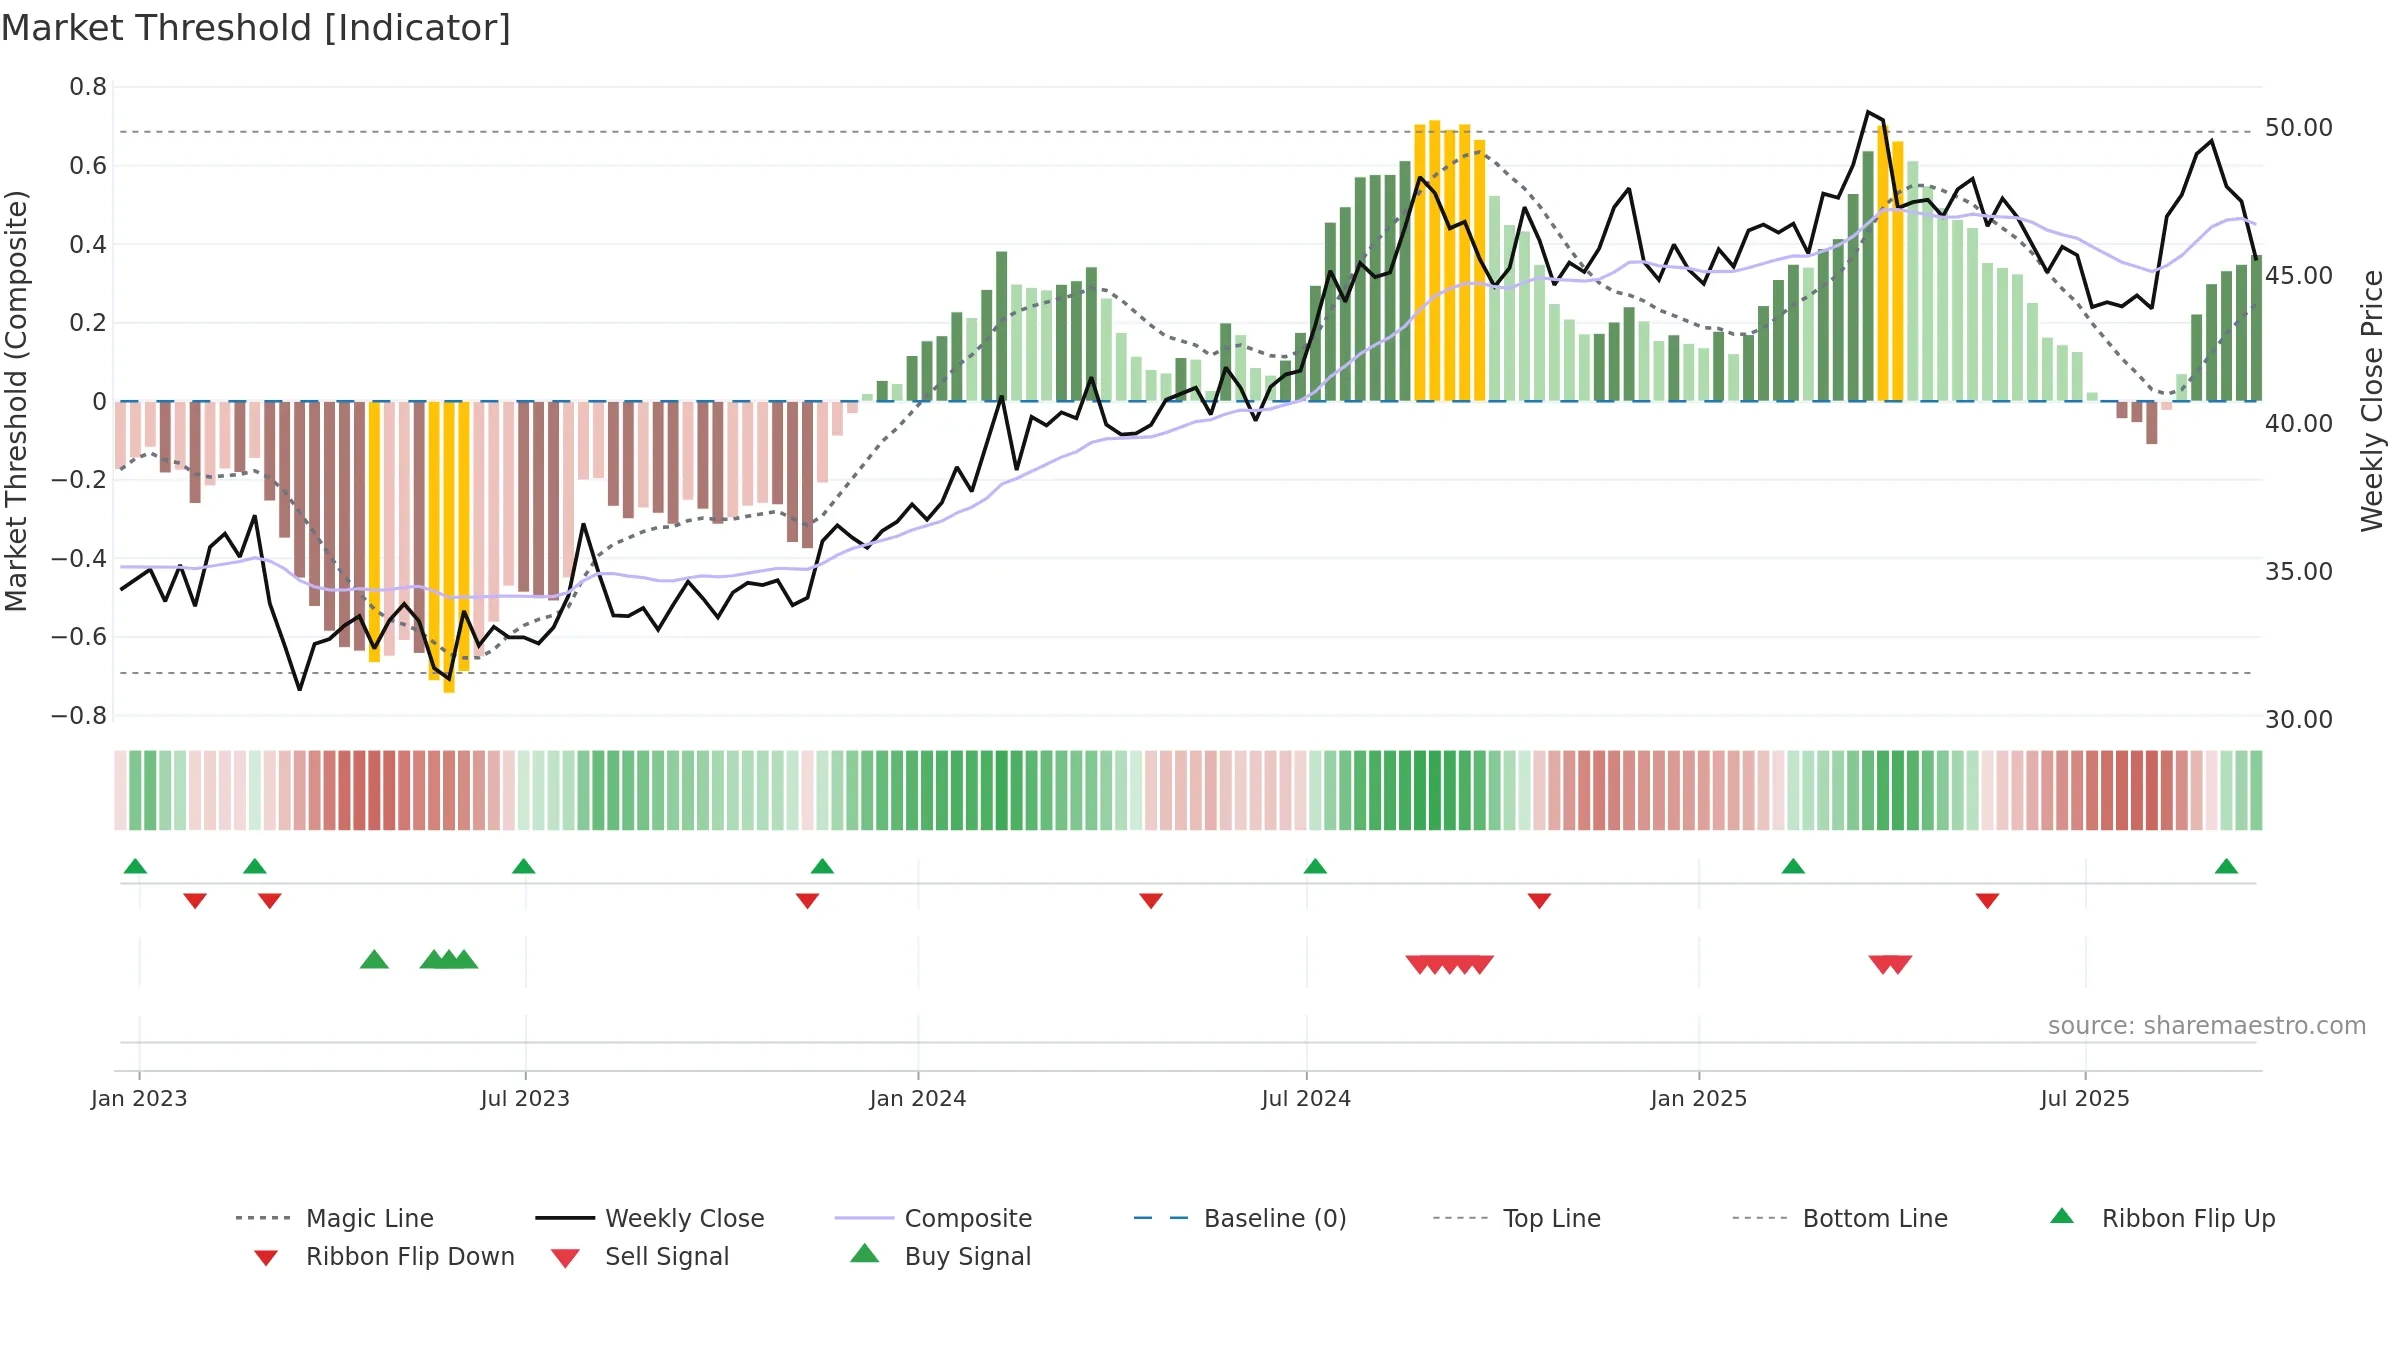Click the 0.8 composite axis tick
Screen dimensions: 2400x1350
pos(88,87)
